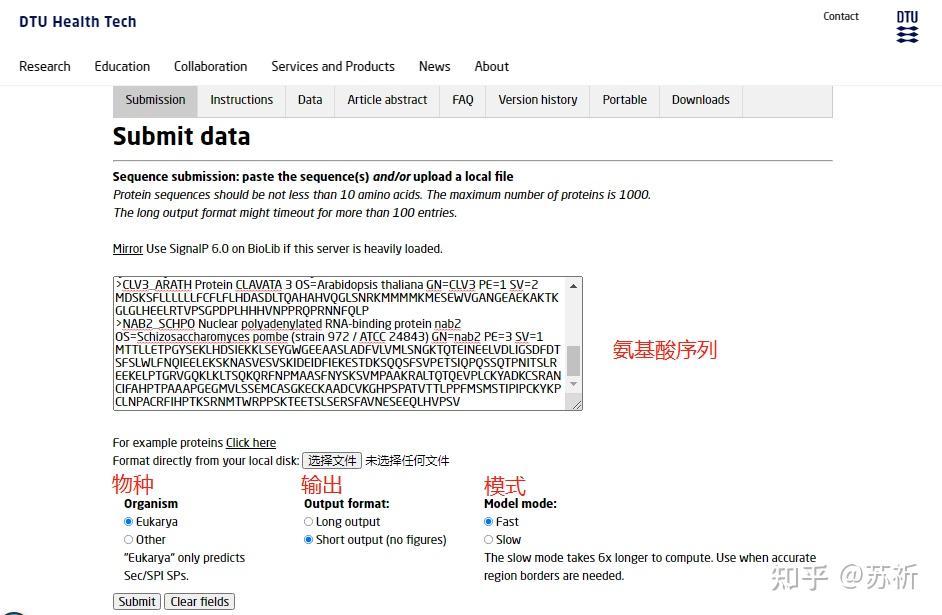Load example proteins via Click here link

[251, 442]
